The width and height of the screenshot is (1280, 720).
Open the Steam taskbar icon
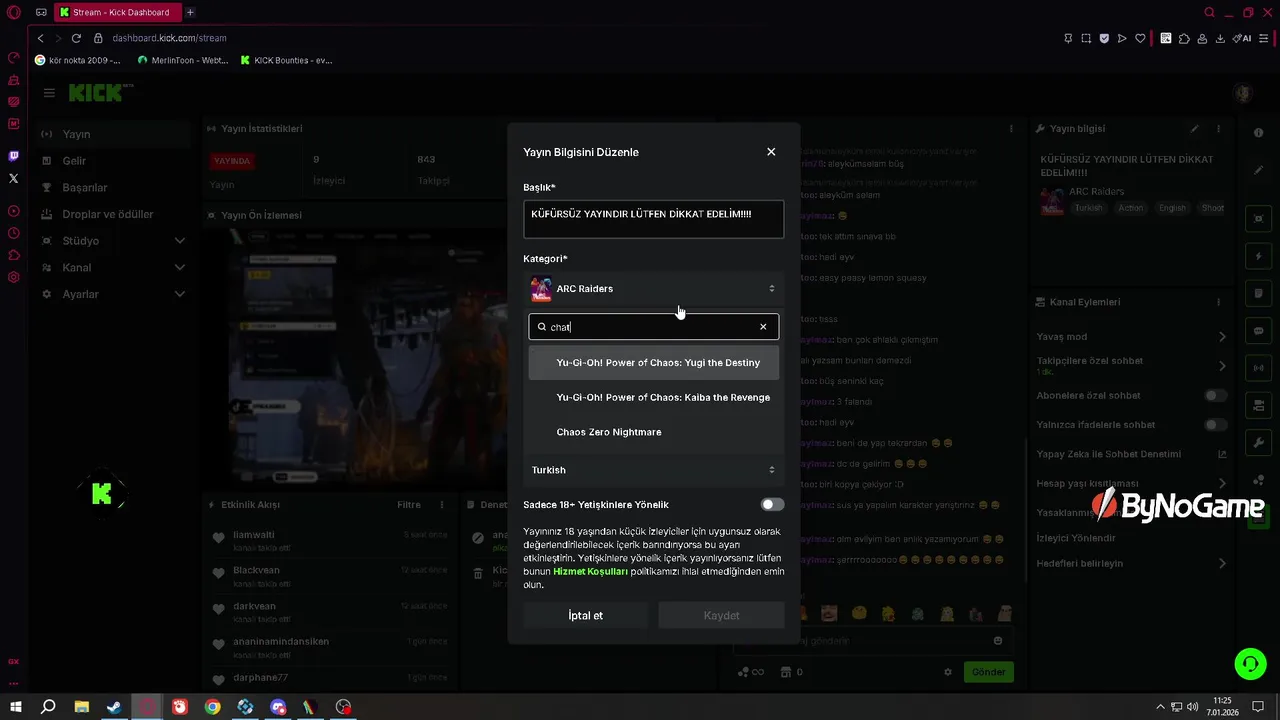tap(114, 707)
